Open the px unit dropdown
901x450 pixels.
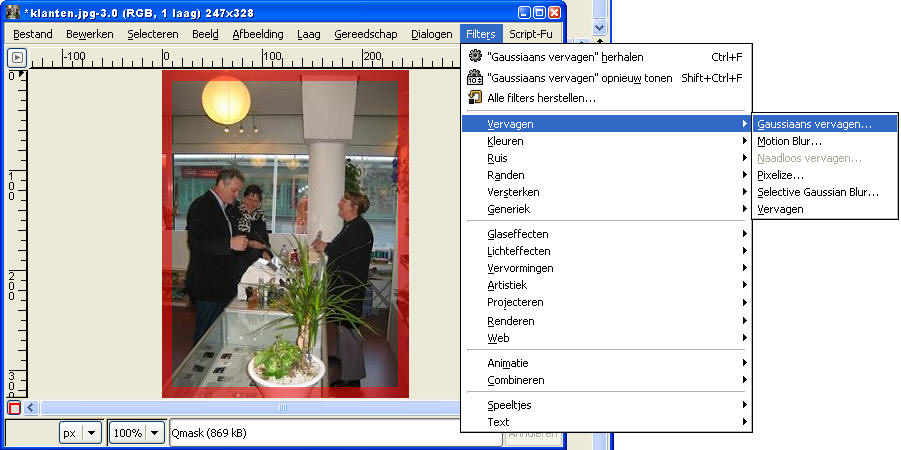pyautogui.click(x=92, y=433)
